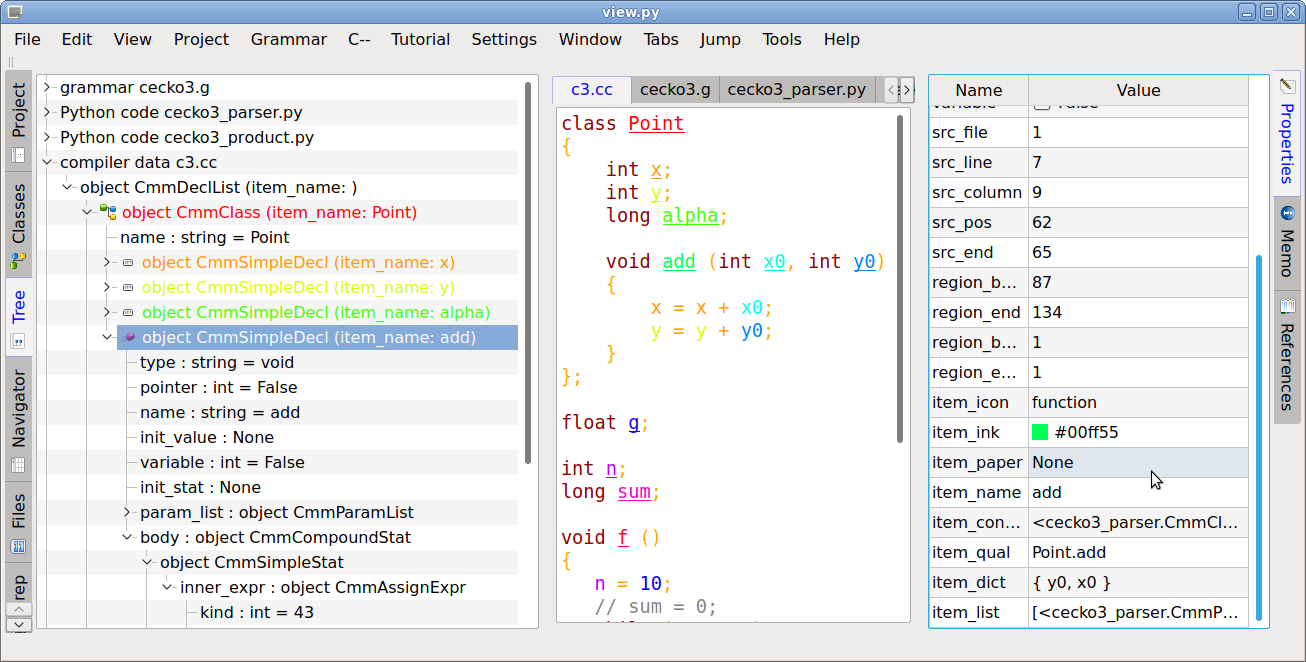
Task: Click the variable icon next to item_name: alpha
Action: click(128, 312)
